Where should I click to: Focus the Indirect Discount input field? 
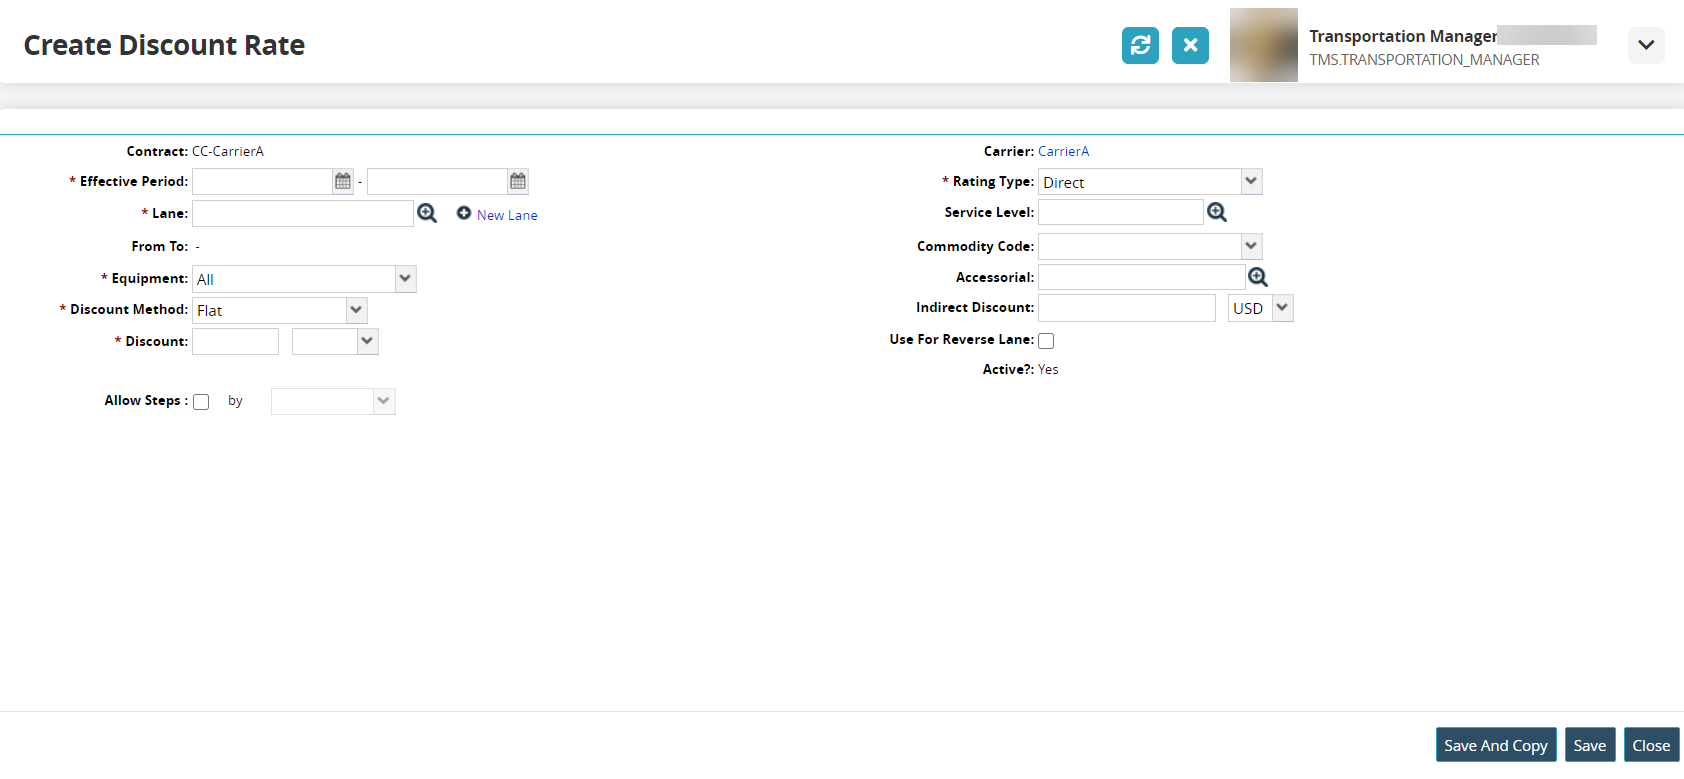(x=1127, y=308)
